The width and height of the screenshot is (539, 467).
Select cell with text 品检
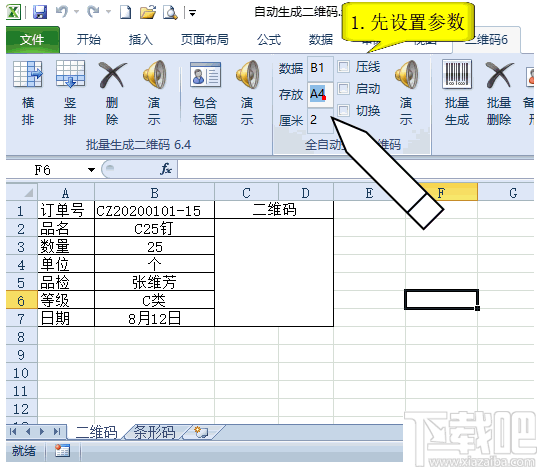[x=66, y=282]
